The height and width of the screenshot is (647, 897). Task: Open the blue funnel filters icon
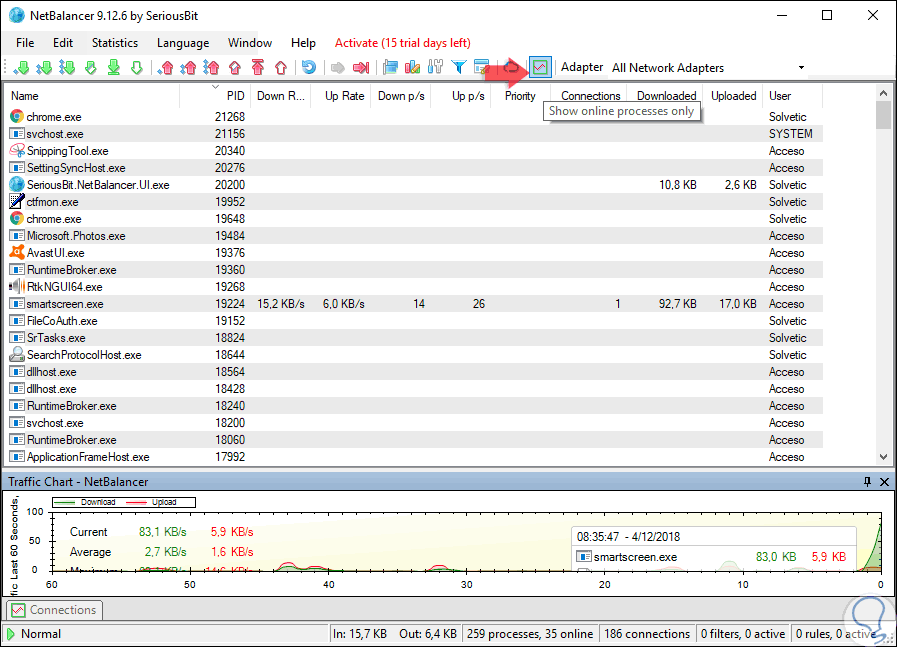pos(459,68)
